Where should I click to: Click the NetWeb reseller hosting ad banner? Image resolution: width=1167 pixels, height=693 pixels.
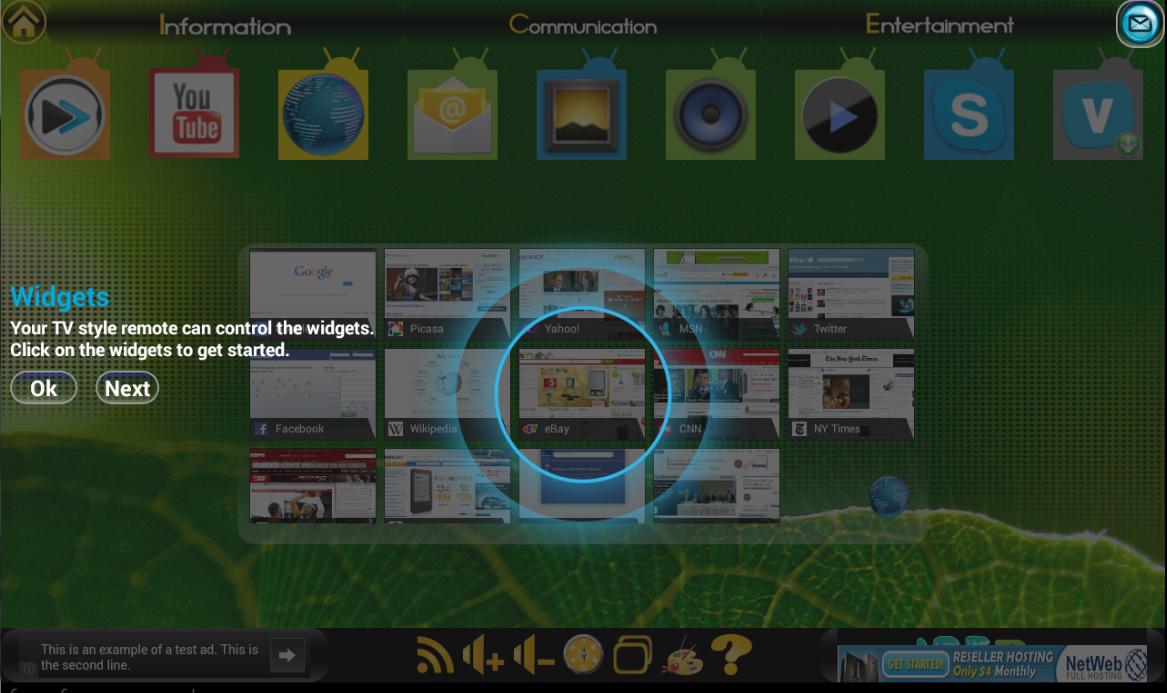[x=992, y=663]
